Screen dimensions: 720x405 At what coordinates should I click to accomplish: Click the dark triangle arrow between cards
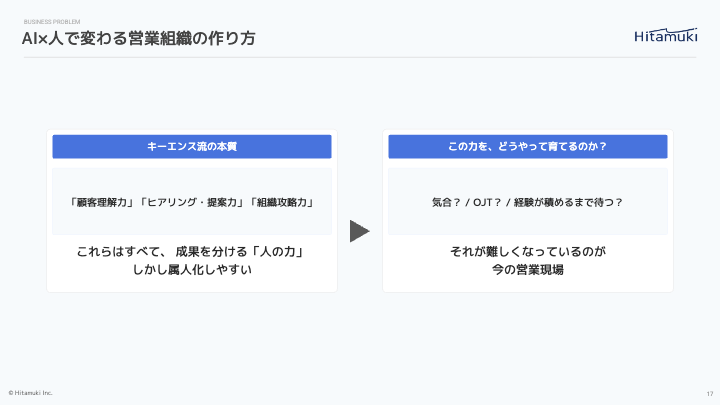click(x=359, y=231)
